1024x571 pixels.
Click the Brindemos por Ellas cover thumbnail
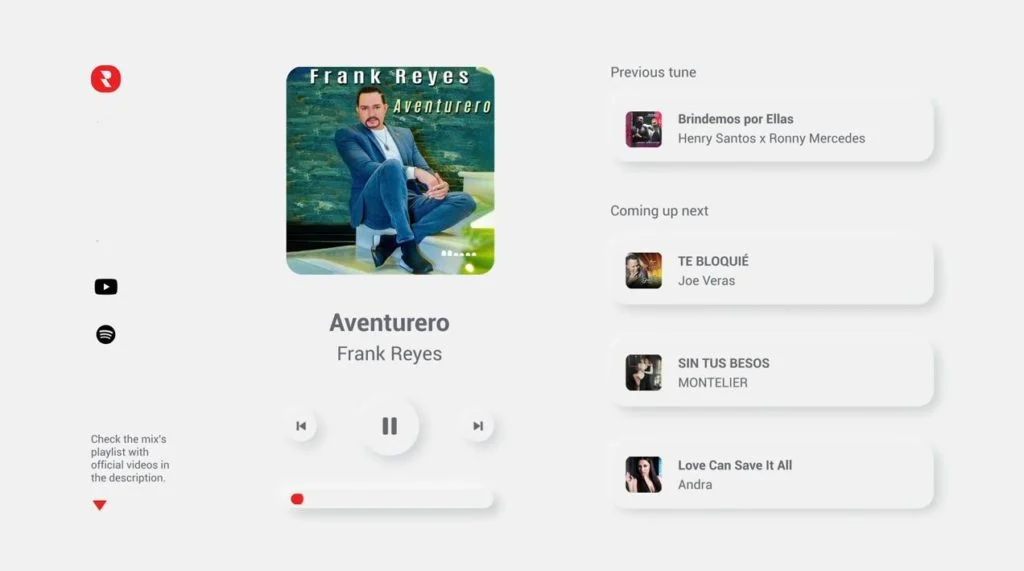tap(644, 129)
